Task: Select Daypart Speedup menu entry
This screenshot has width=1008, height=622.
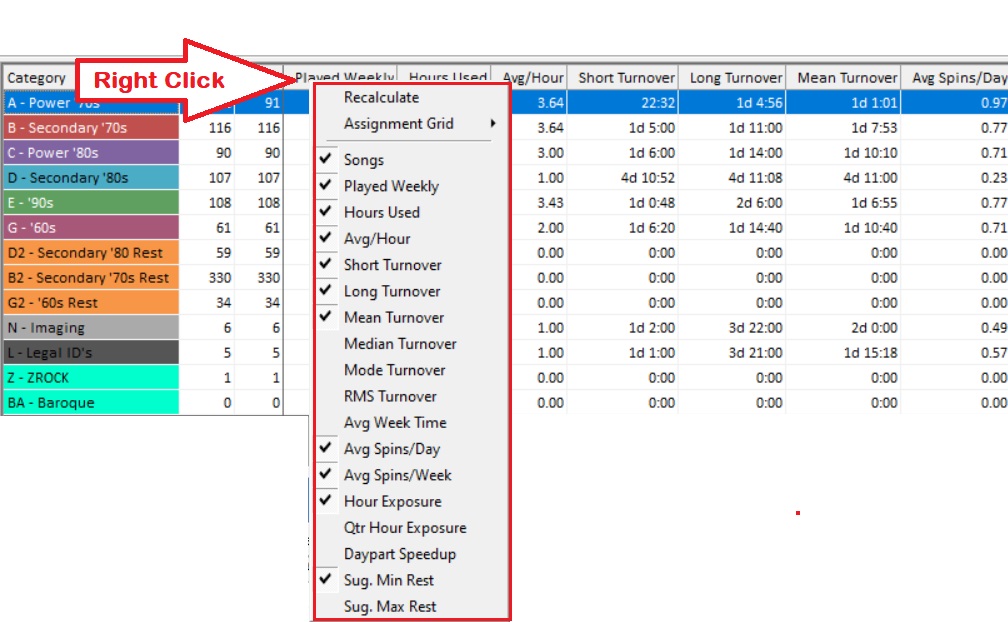Action: [x=400, y=554]
